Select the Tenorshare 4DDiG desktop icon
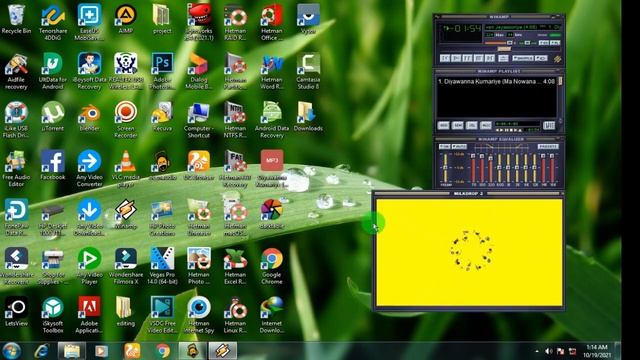The height and width of the screenshot is (360, 640). (x=53, y=22)
